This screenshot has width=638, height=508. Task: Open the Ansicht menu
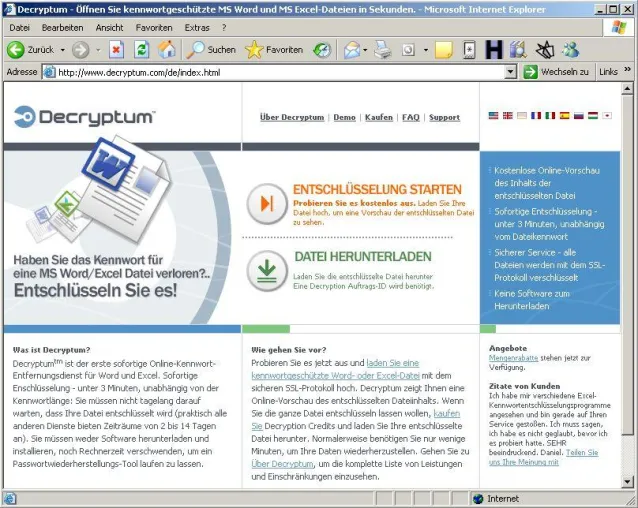pos(109,28)
